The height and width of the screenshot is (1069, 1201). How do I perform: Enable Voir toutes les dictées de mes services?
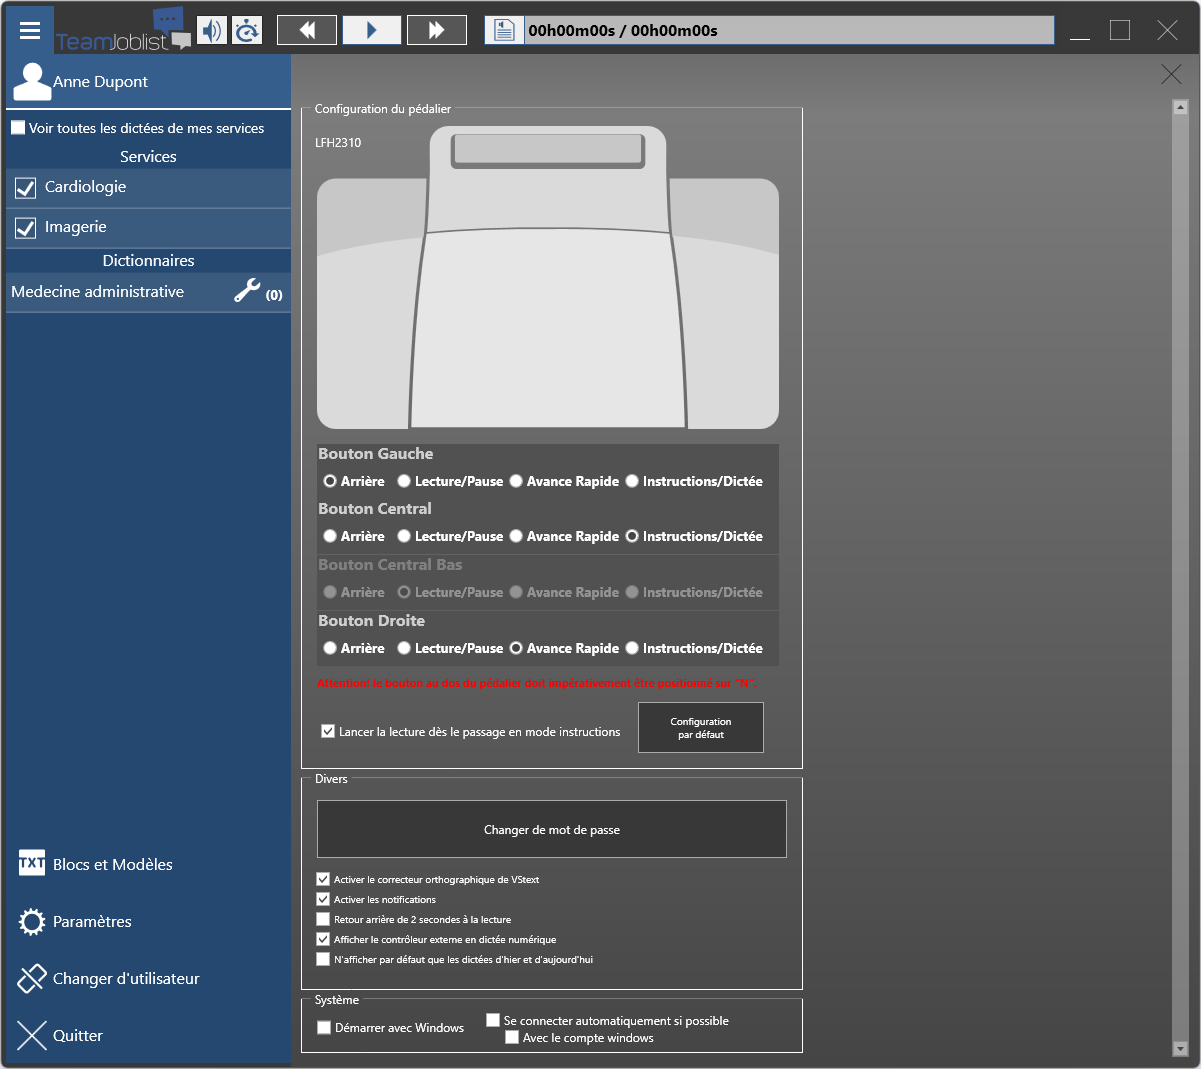coord(18,128)
